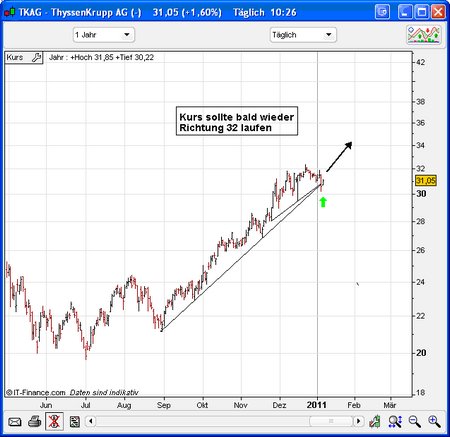Click the 'Sep' month label on time axis
This screenshot has height=437, width=450.
pos(164,405)
